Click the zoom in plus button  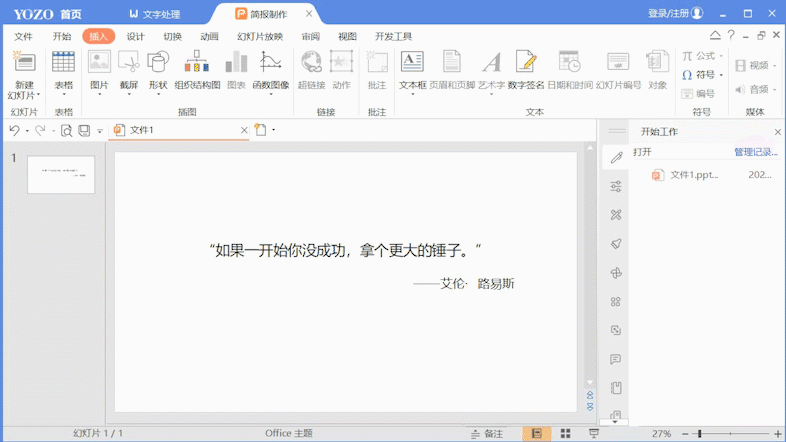click(x=778, y=433)
